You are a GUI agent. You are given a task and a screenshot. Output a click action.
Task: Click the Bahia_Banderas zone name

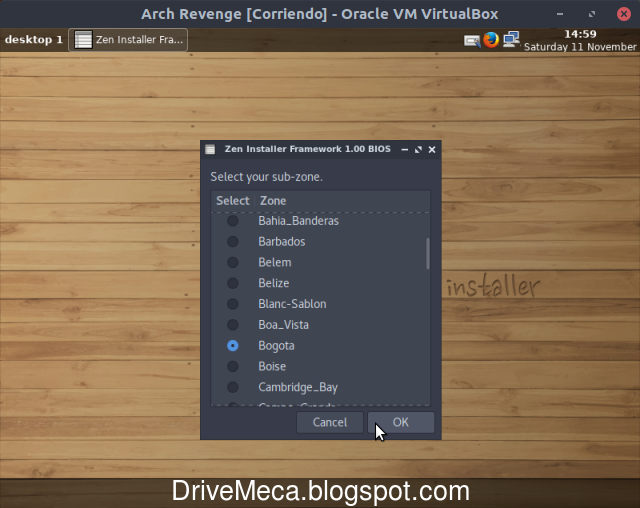coord(298,221)
